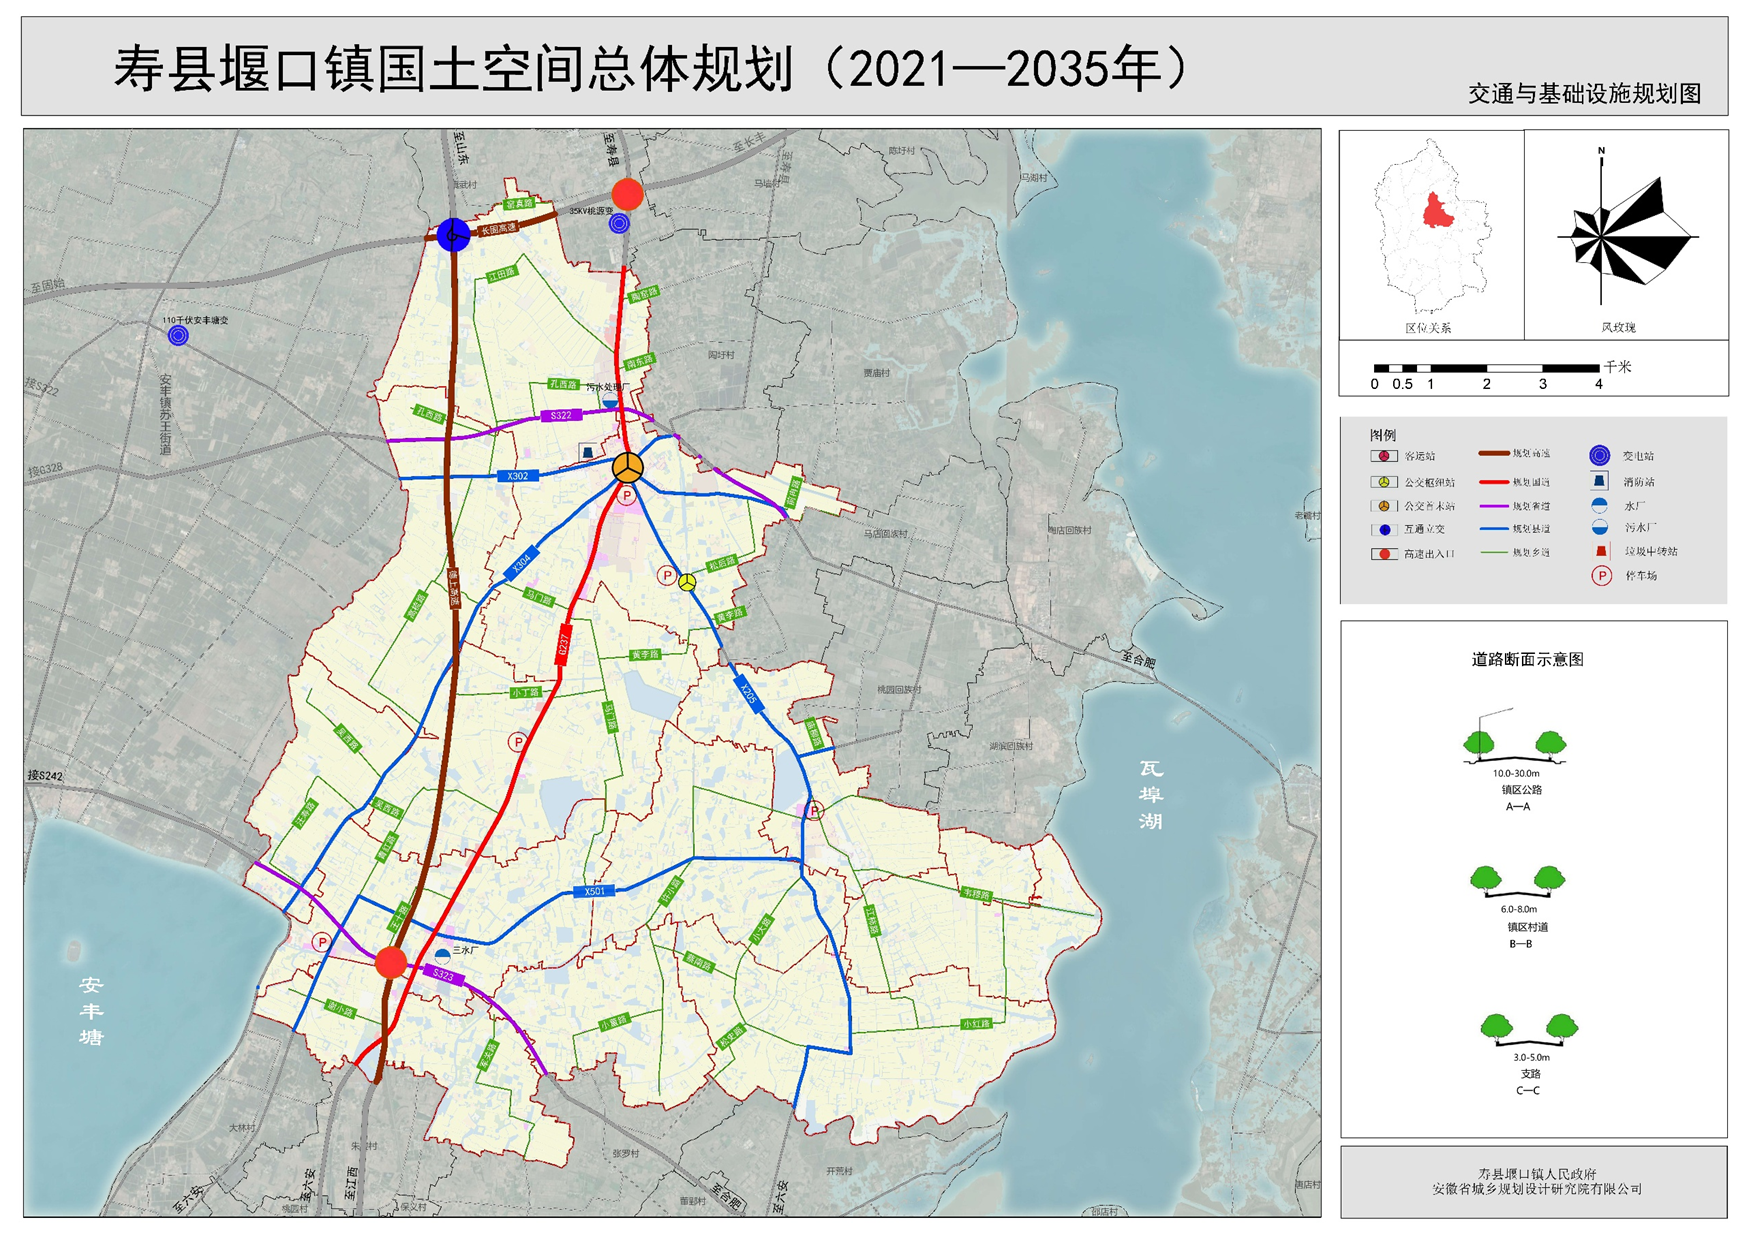The image size is (1751, 1239).
Task: Click the 区位关系 location inset map
Action: [x=1431, y=230]
